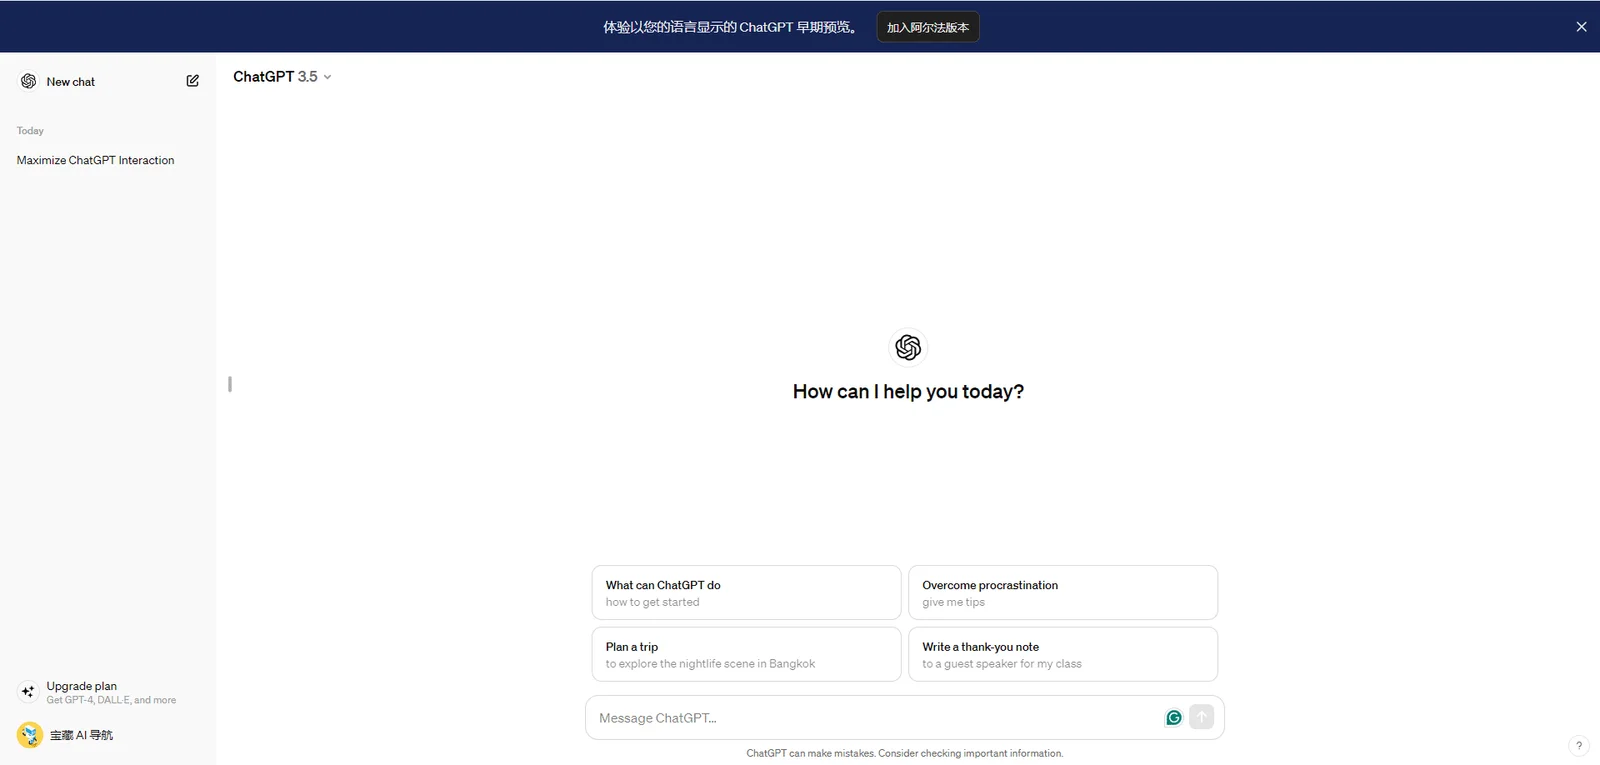Choose the Write a thank-you note suggestion
1600x765 pixels.
[x=1063, y=655]
